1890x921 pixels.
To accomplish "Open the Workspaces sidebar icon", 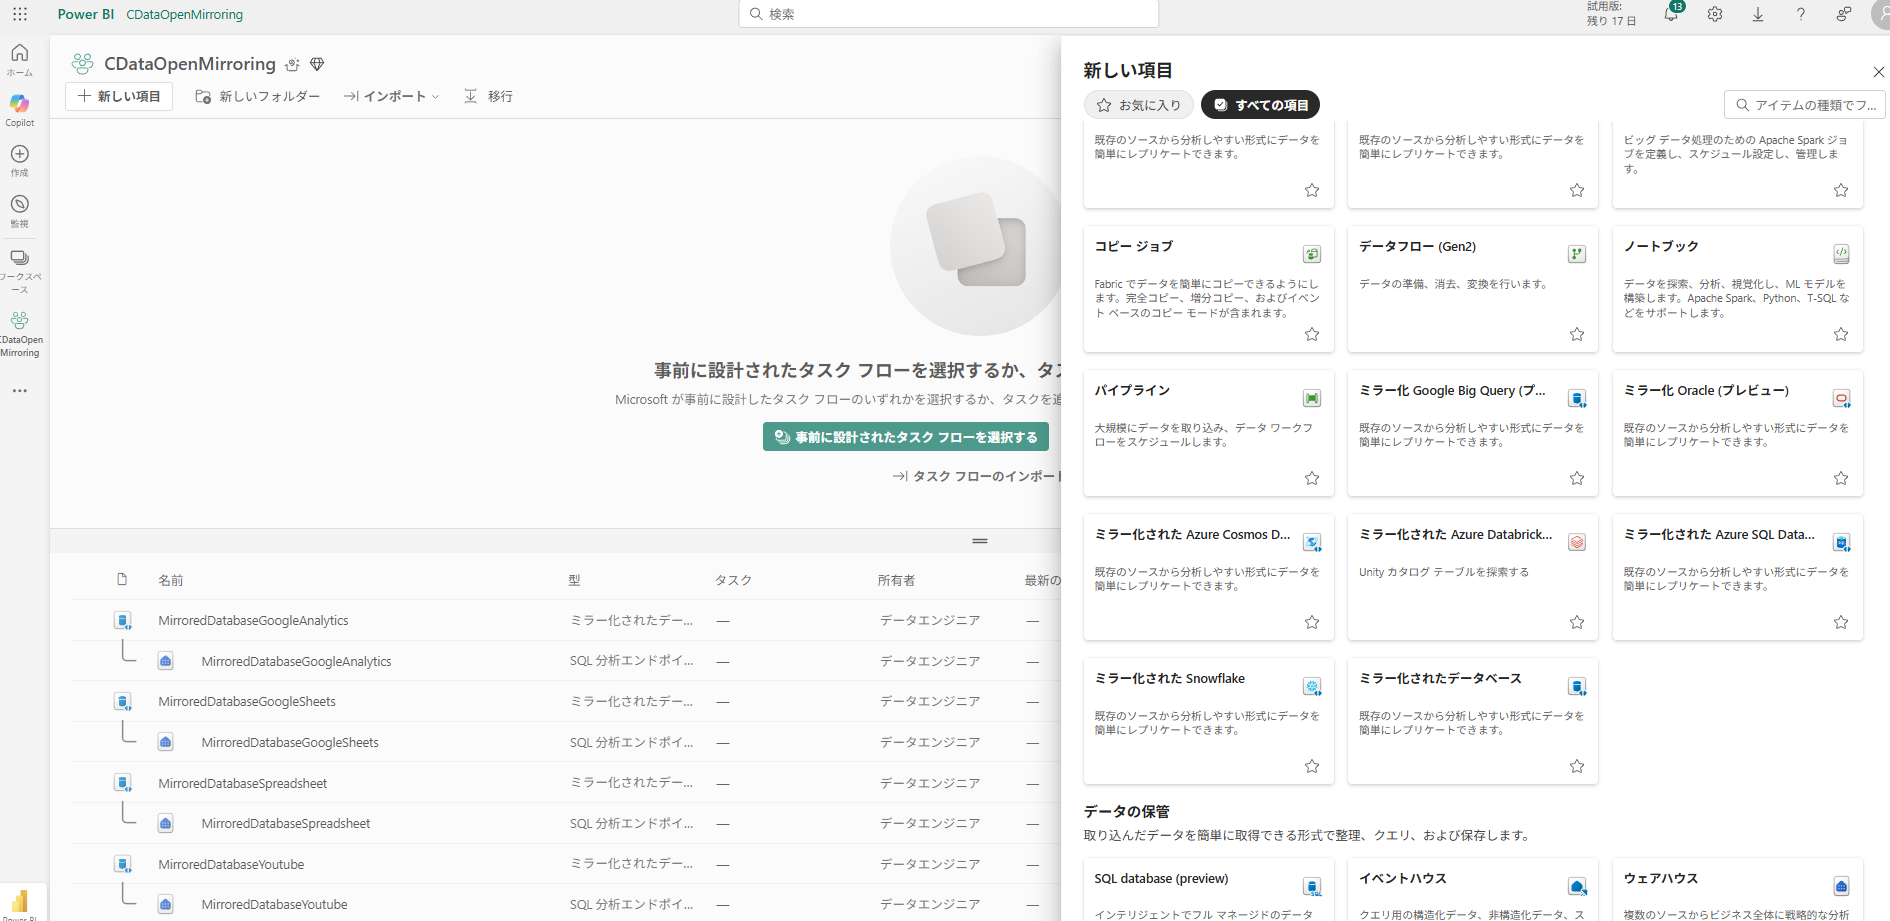I will 20,270.
